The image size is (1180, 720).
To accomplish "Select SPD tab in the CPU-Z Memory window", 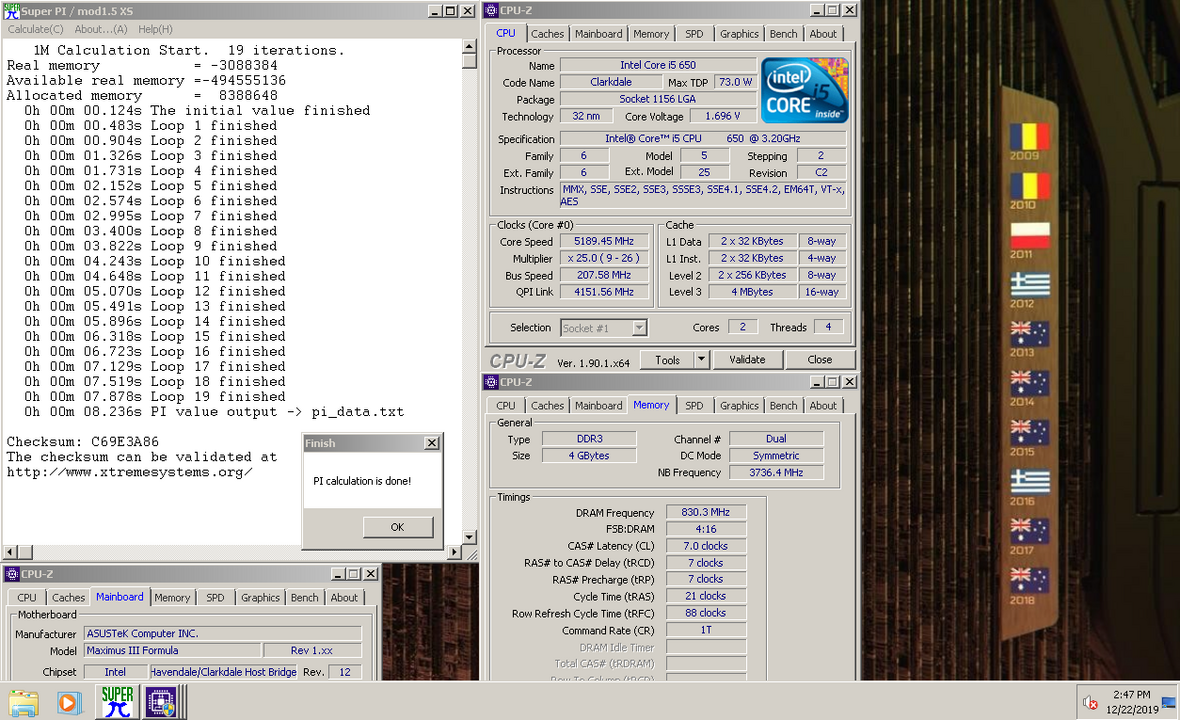I will pyautogui.click(x=694, y=406).
